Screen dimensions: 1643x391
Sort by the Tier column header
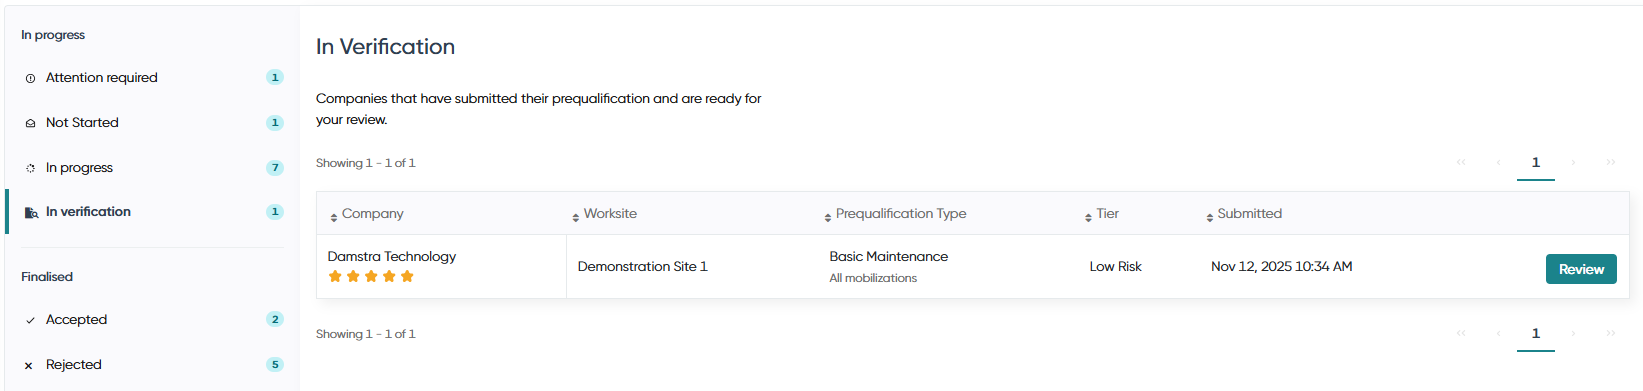1102,214
